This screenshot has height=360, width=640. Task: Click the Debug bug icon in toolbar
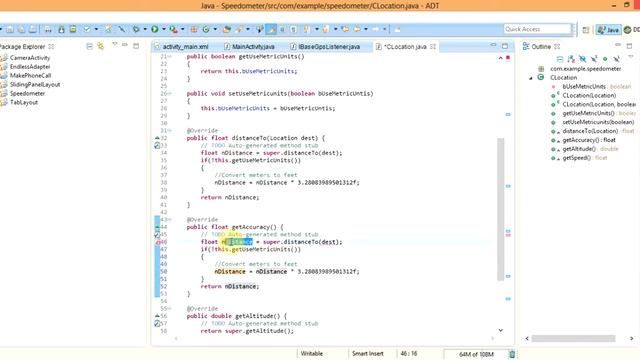136,29
